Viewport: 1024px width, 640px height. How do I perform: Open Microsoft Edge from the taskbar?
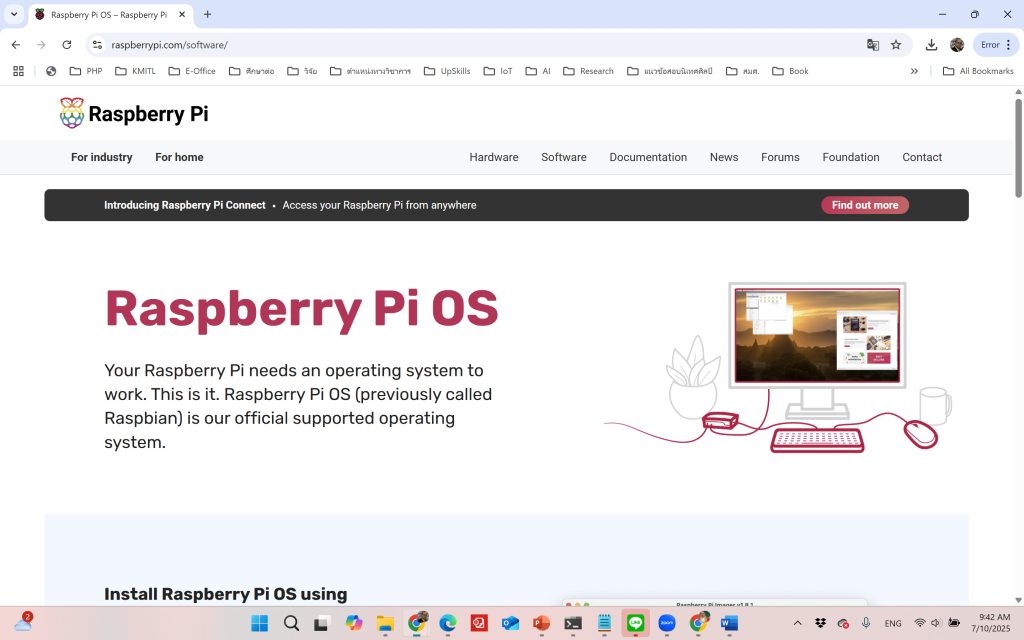[x=447, y=623]
